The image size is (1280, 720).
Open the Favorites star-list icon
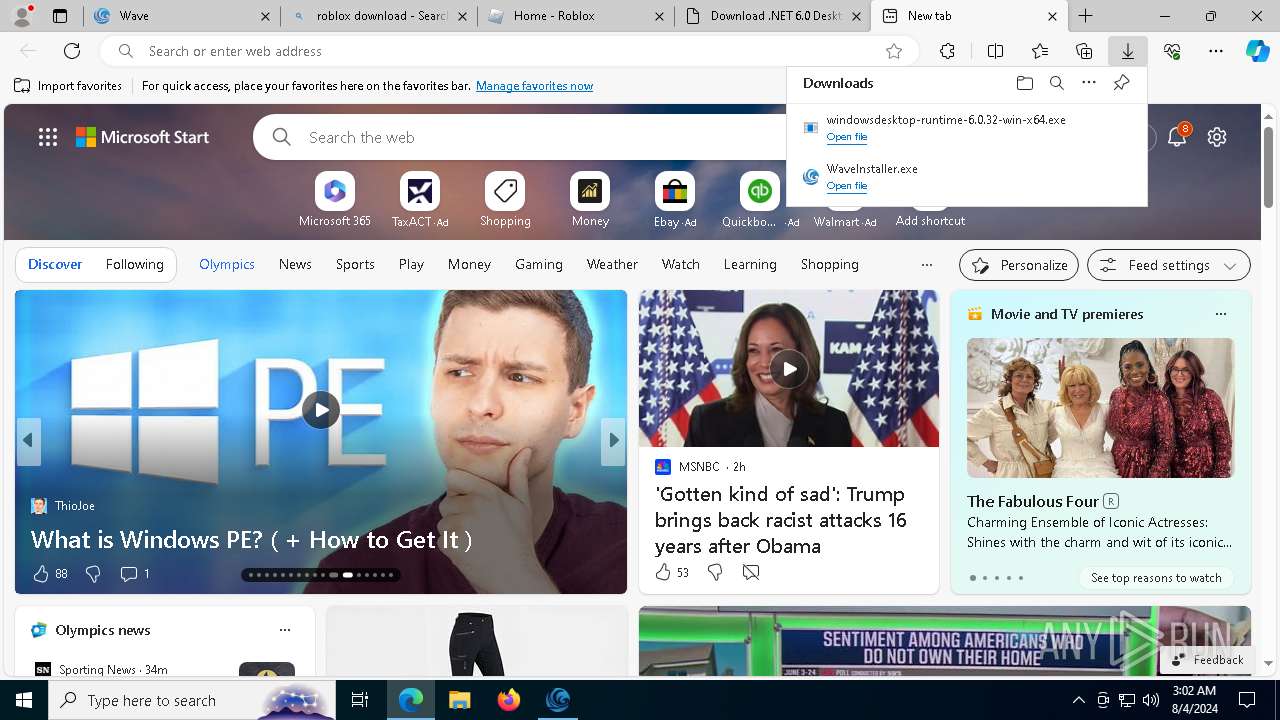click(1040, 51)
